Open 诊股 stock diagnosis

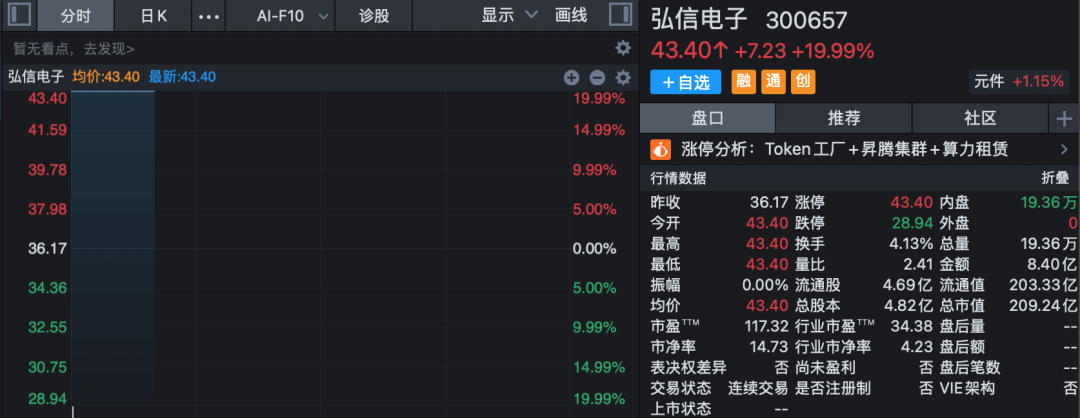coord(374,15)
